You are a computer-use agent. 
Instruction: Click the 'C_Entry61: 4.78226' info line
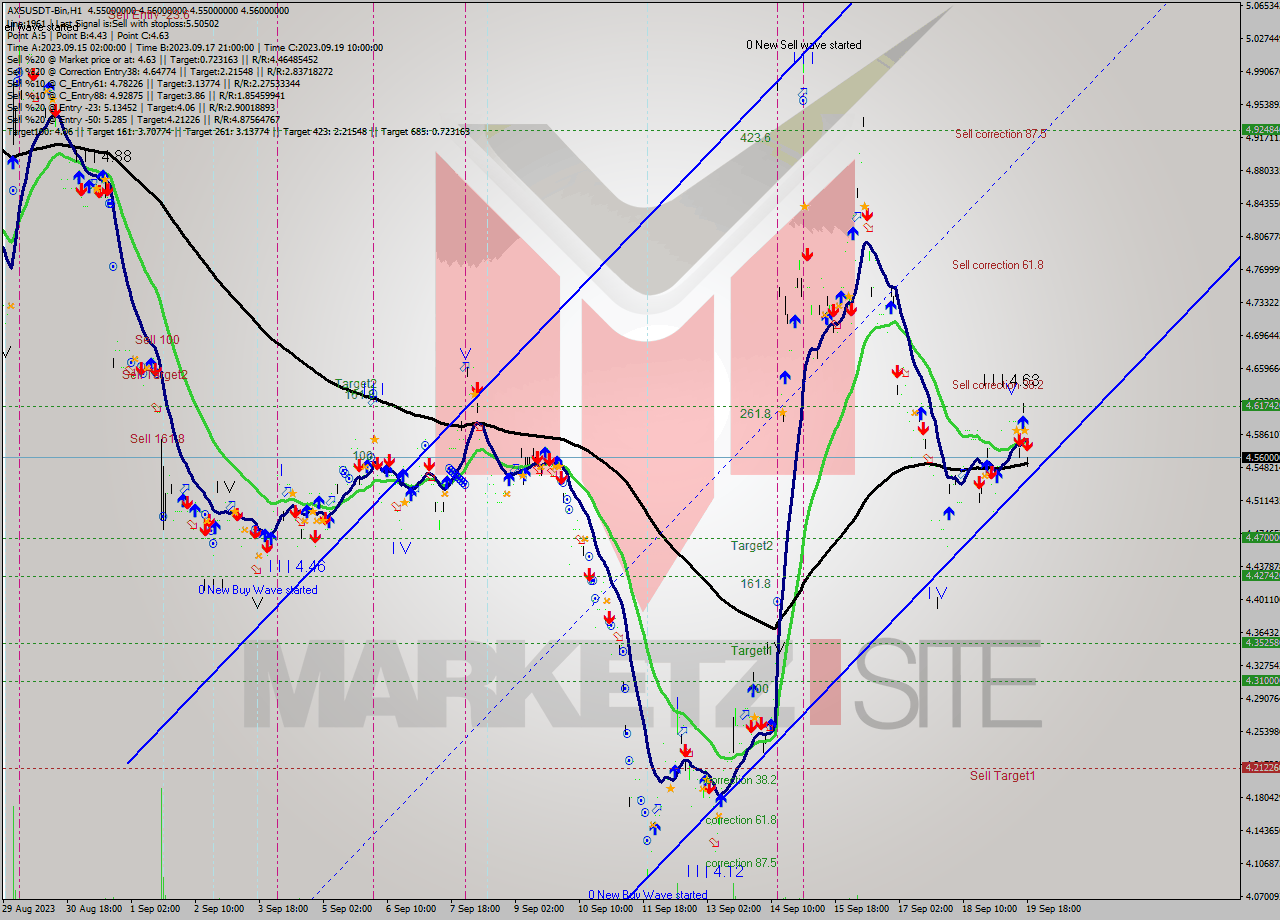pyautogui.click(x=155, y=83)
